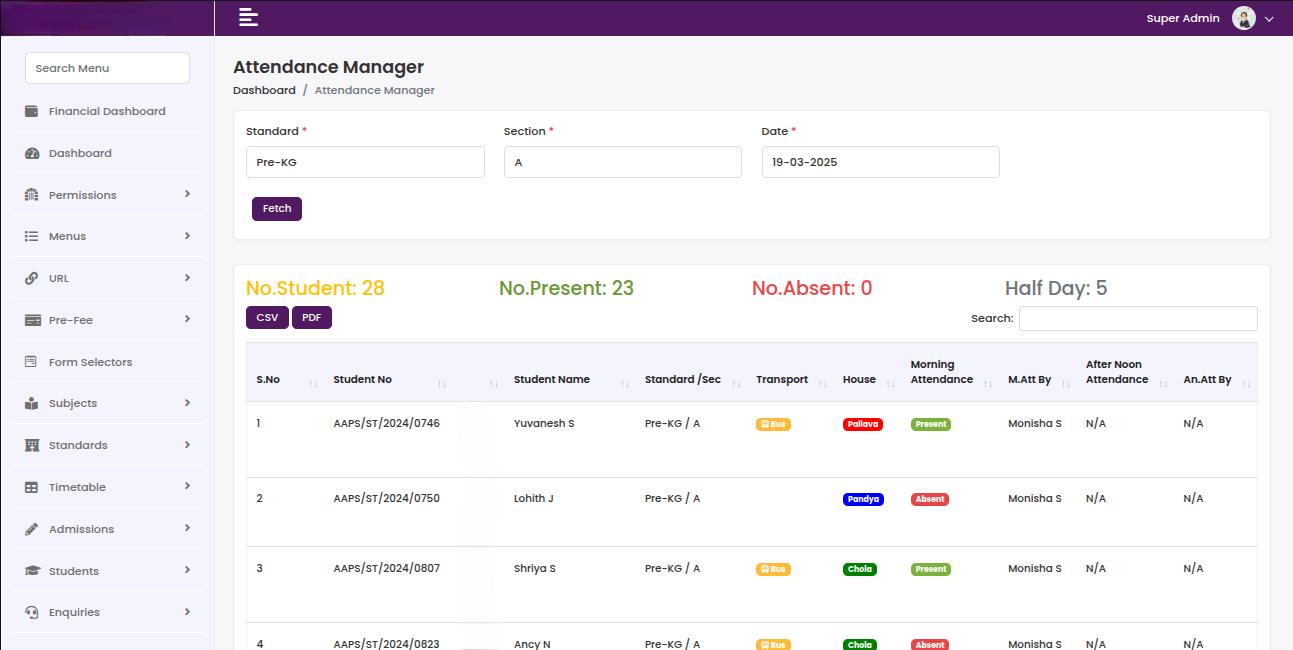
Task: Open the Section A dropdown
Action: click(623, 162)
